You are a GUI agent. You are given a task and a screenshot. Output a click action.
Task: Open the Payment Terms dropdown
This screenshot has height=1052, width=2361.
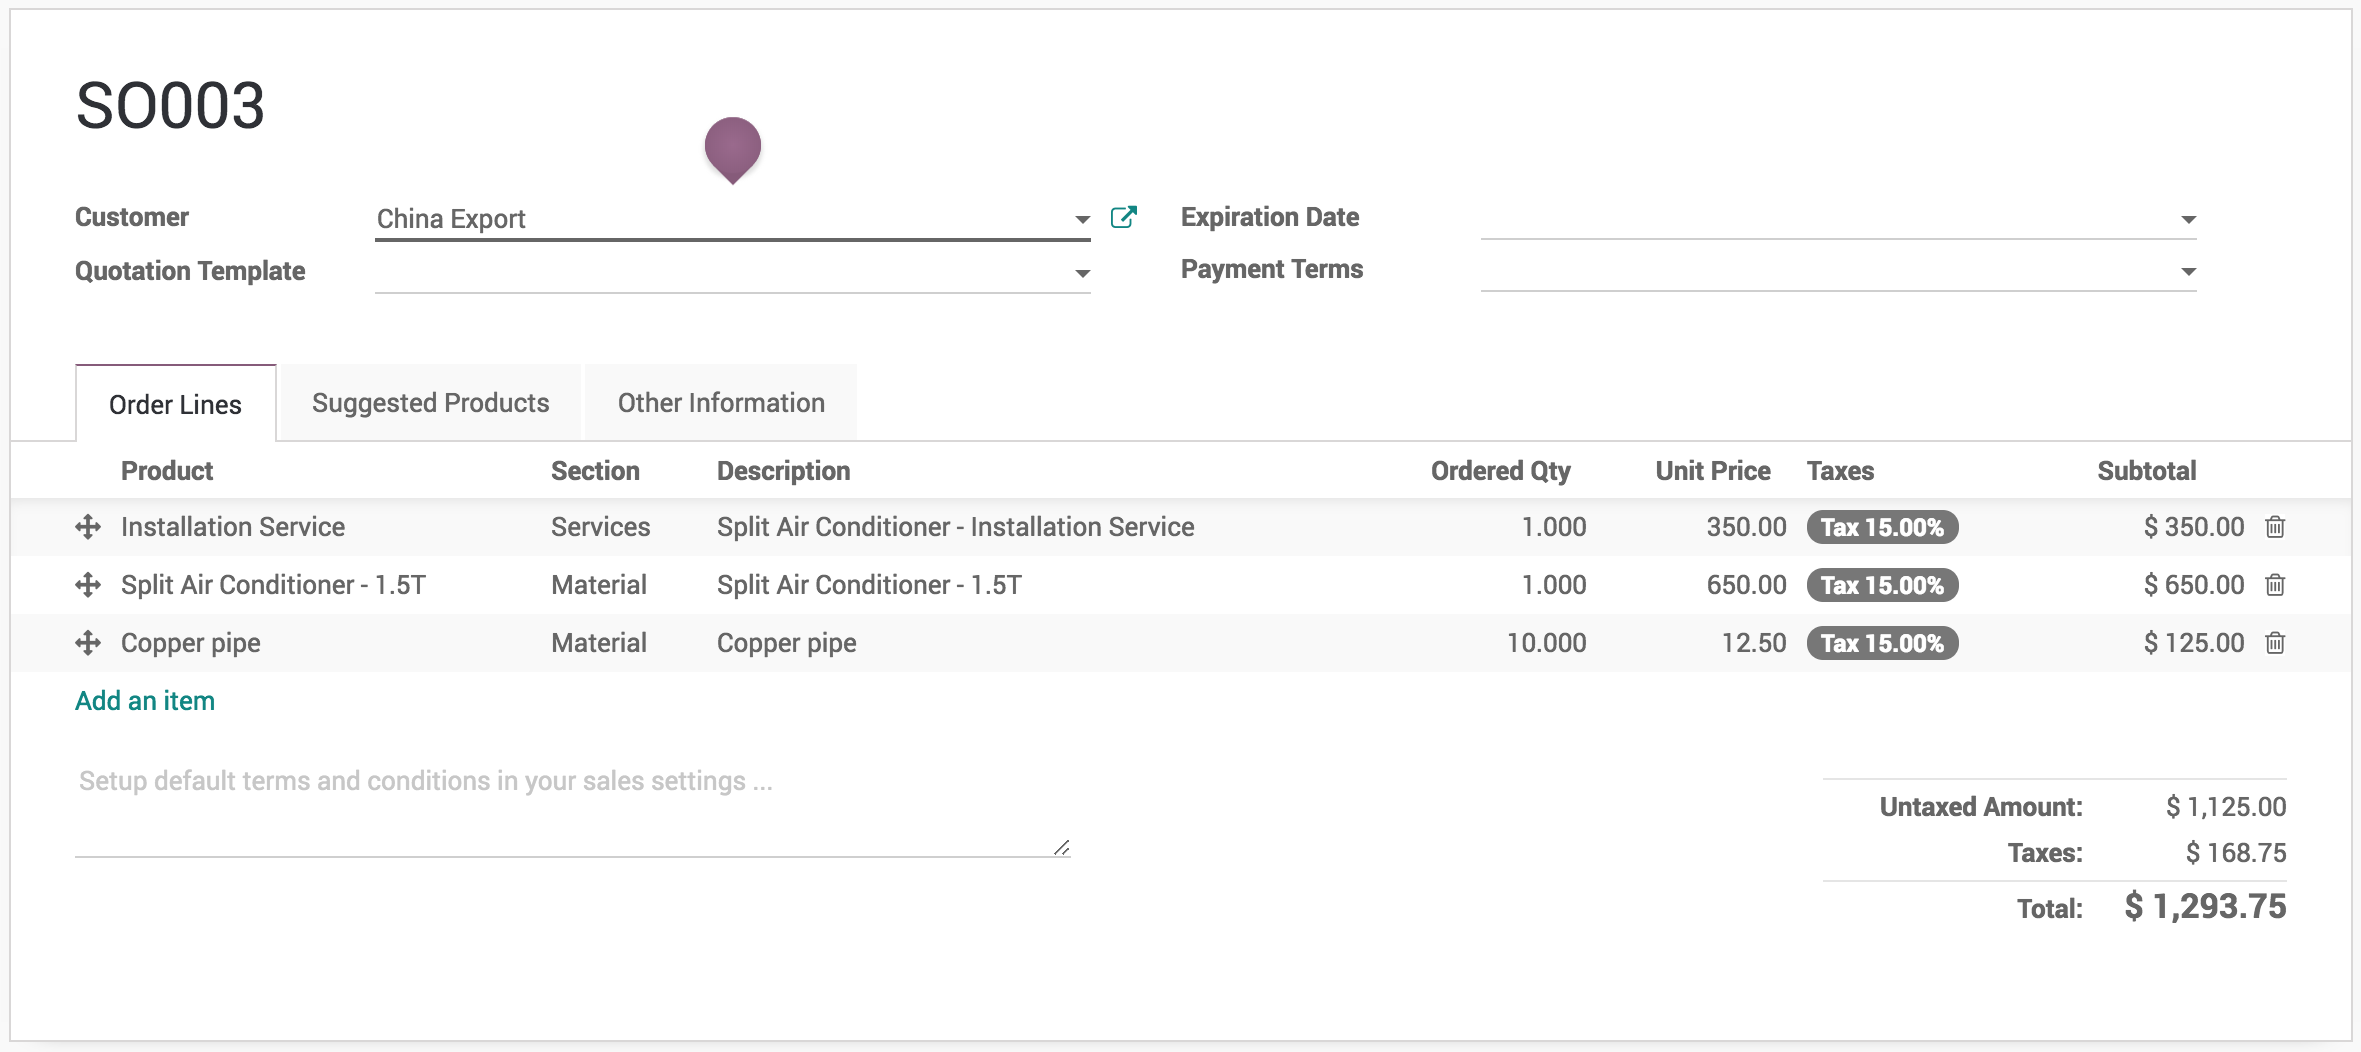[2188, 271]
